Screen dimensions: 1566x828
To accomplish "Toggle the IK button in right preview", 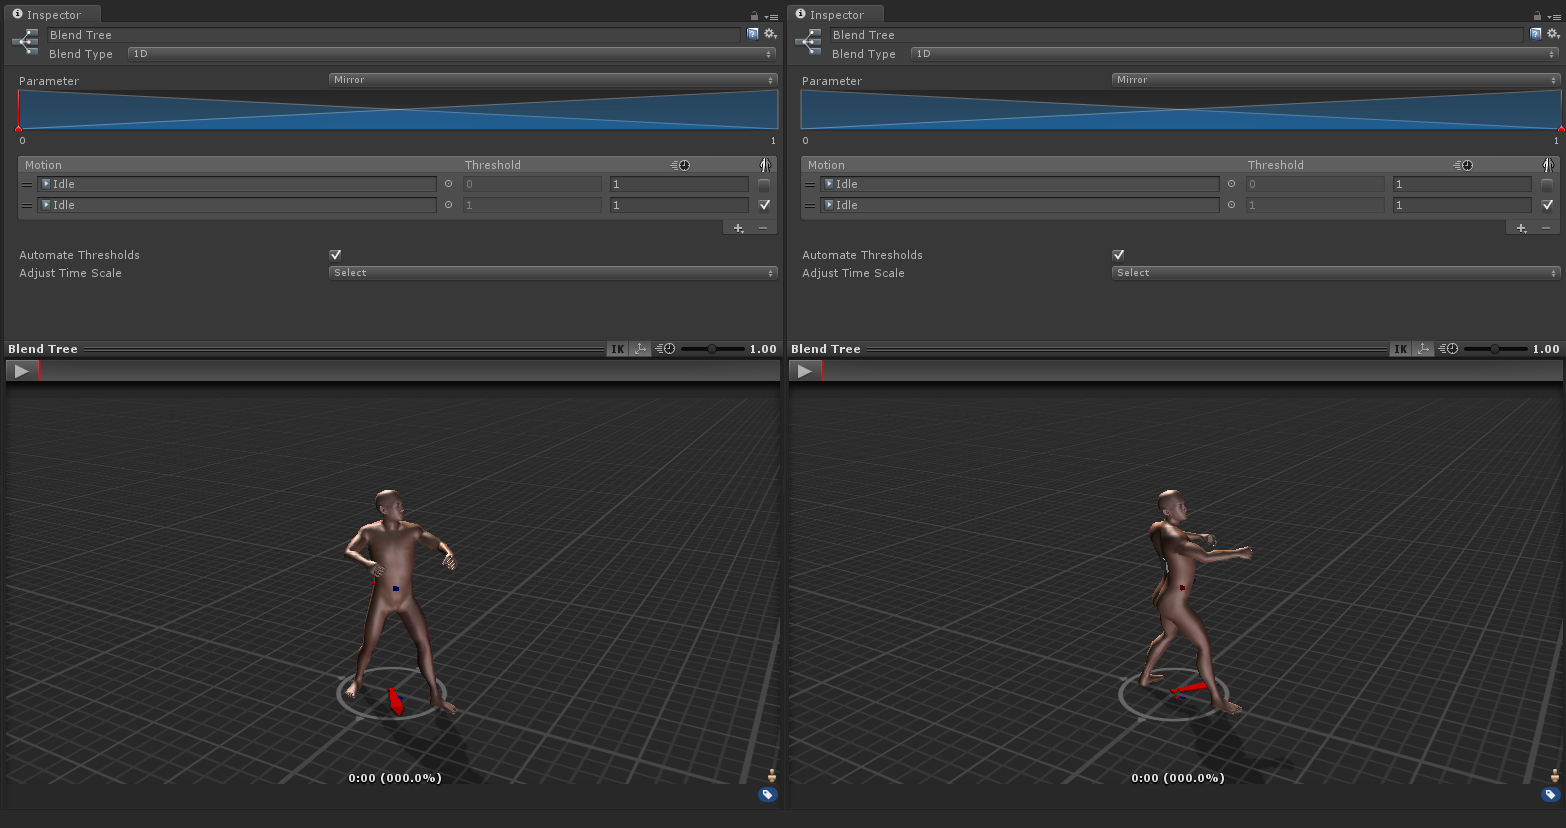I will tap(1401, 349).
